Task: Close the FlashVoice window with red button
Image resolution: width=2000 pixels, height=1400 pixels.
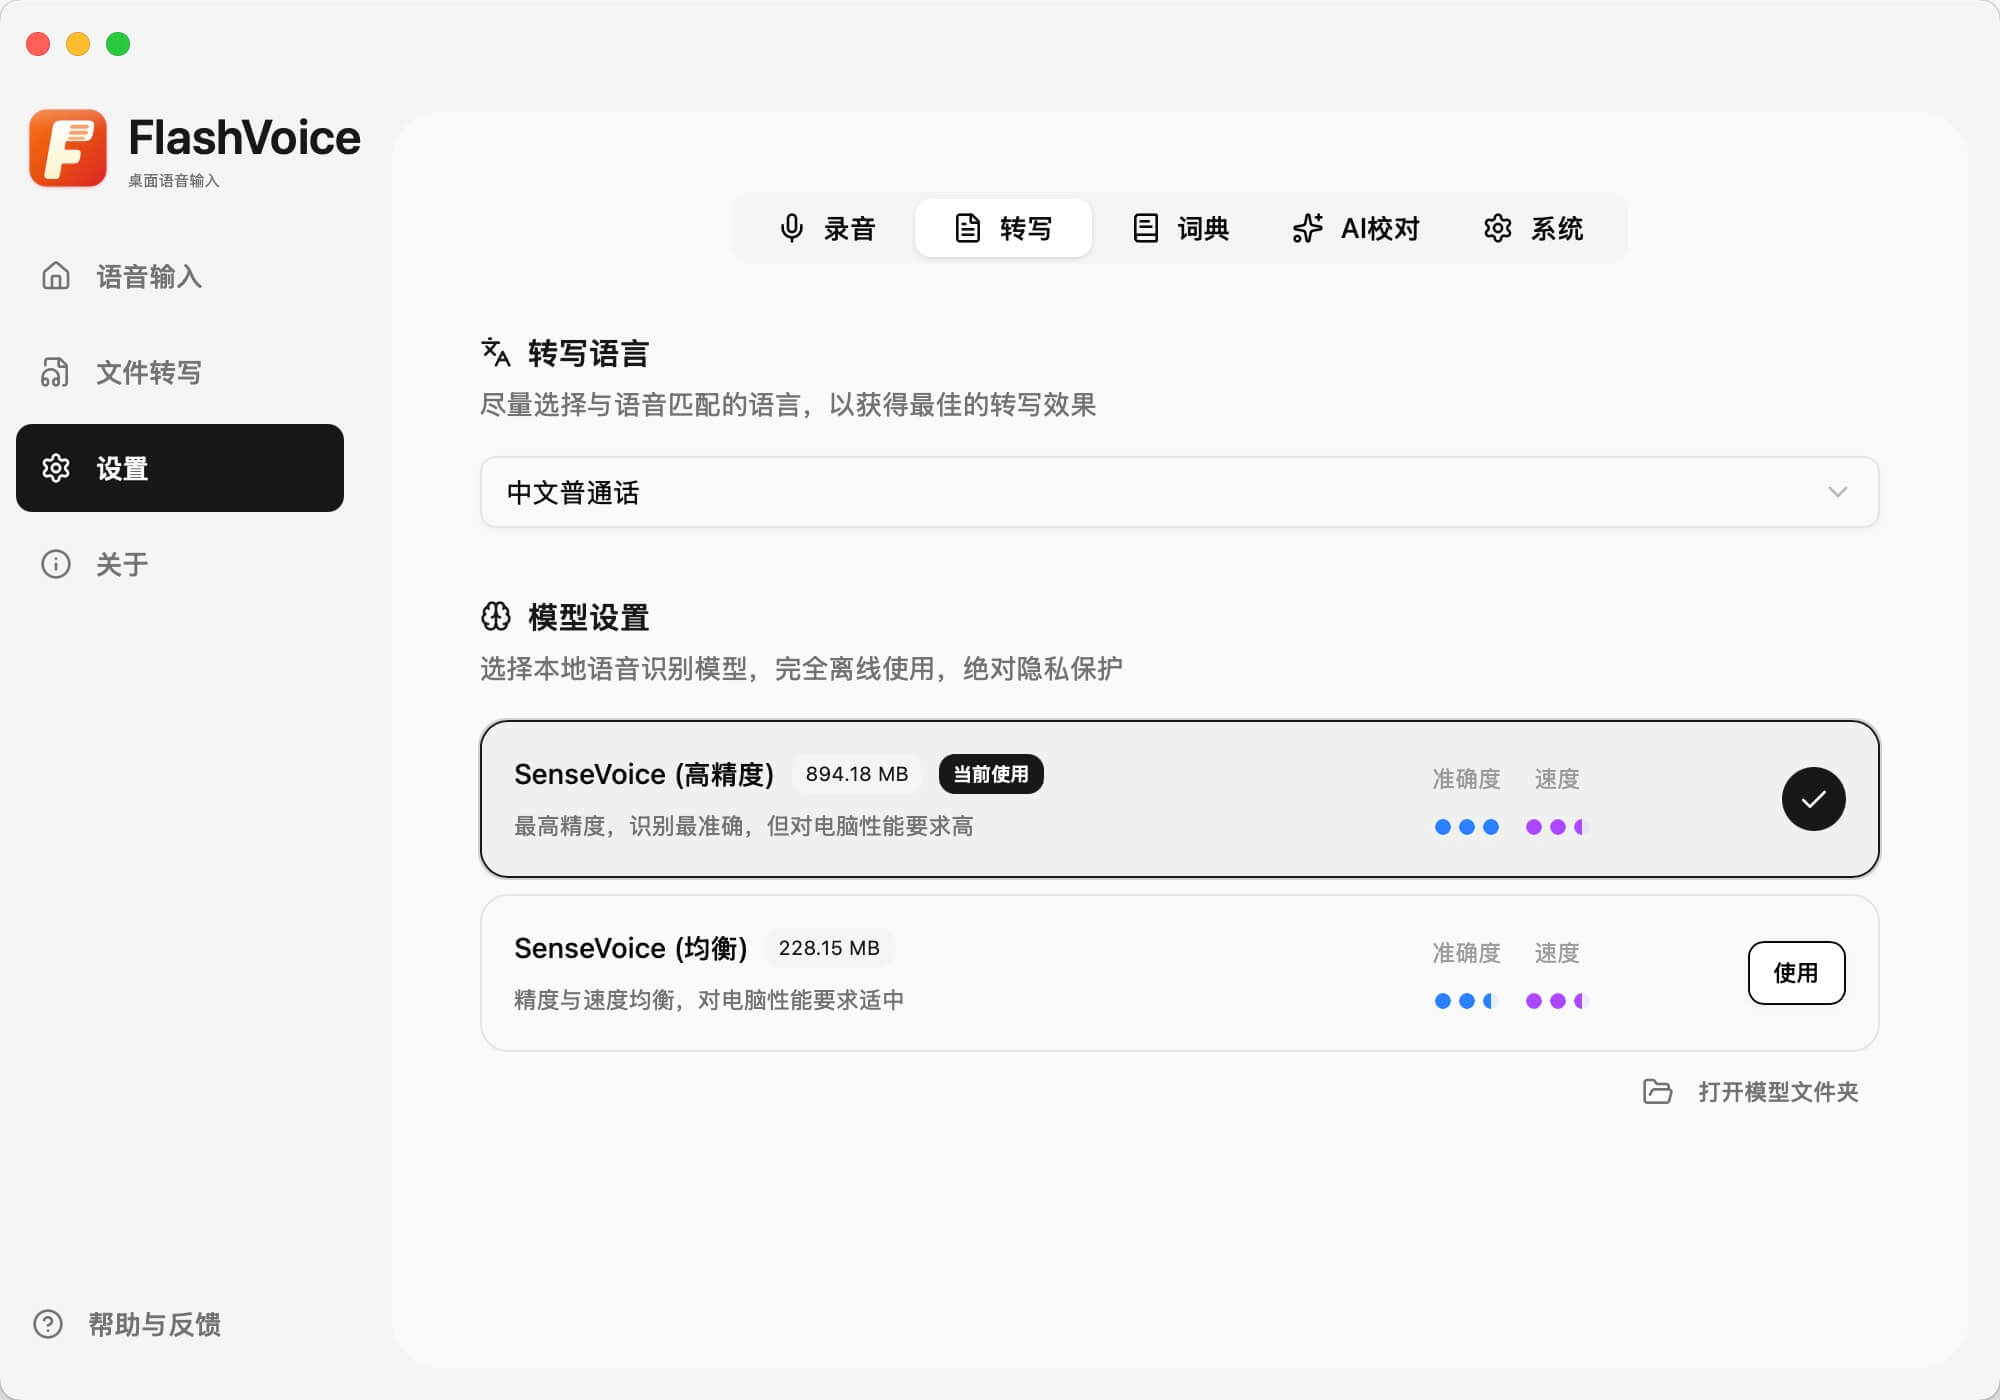Action: click(38, 44)
